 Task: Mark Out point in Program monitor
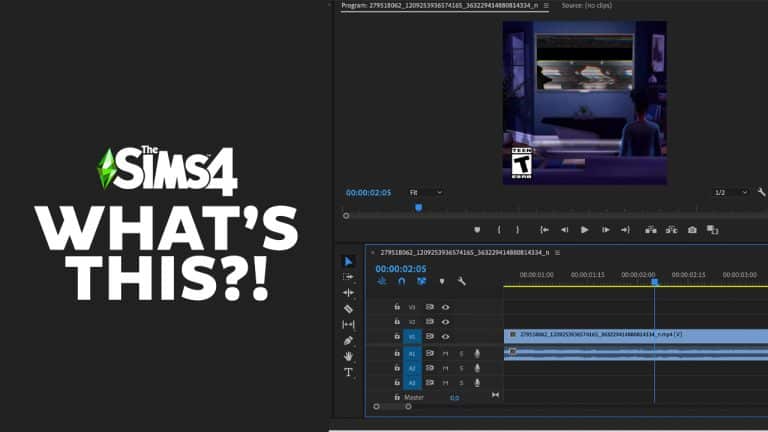point(517,230)
